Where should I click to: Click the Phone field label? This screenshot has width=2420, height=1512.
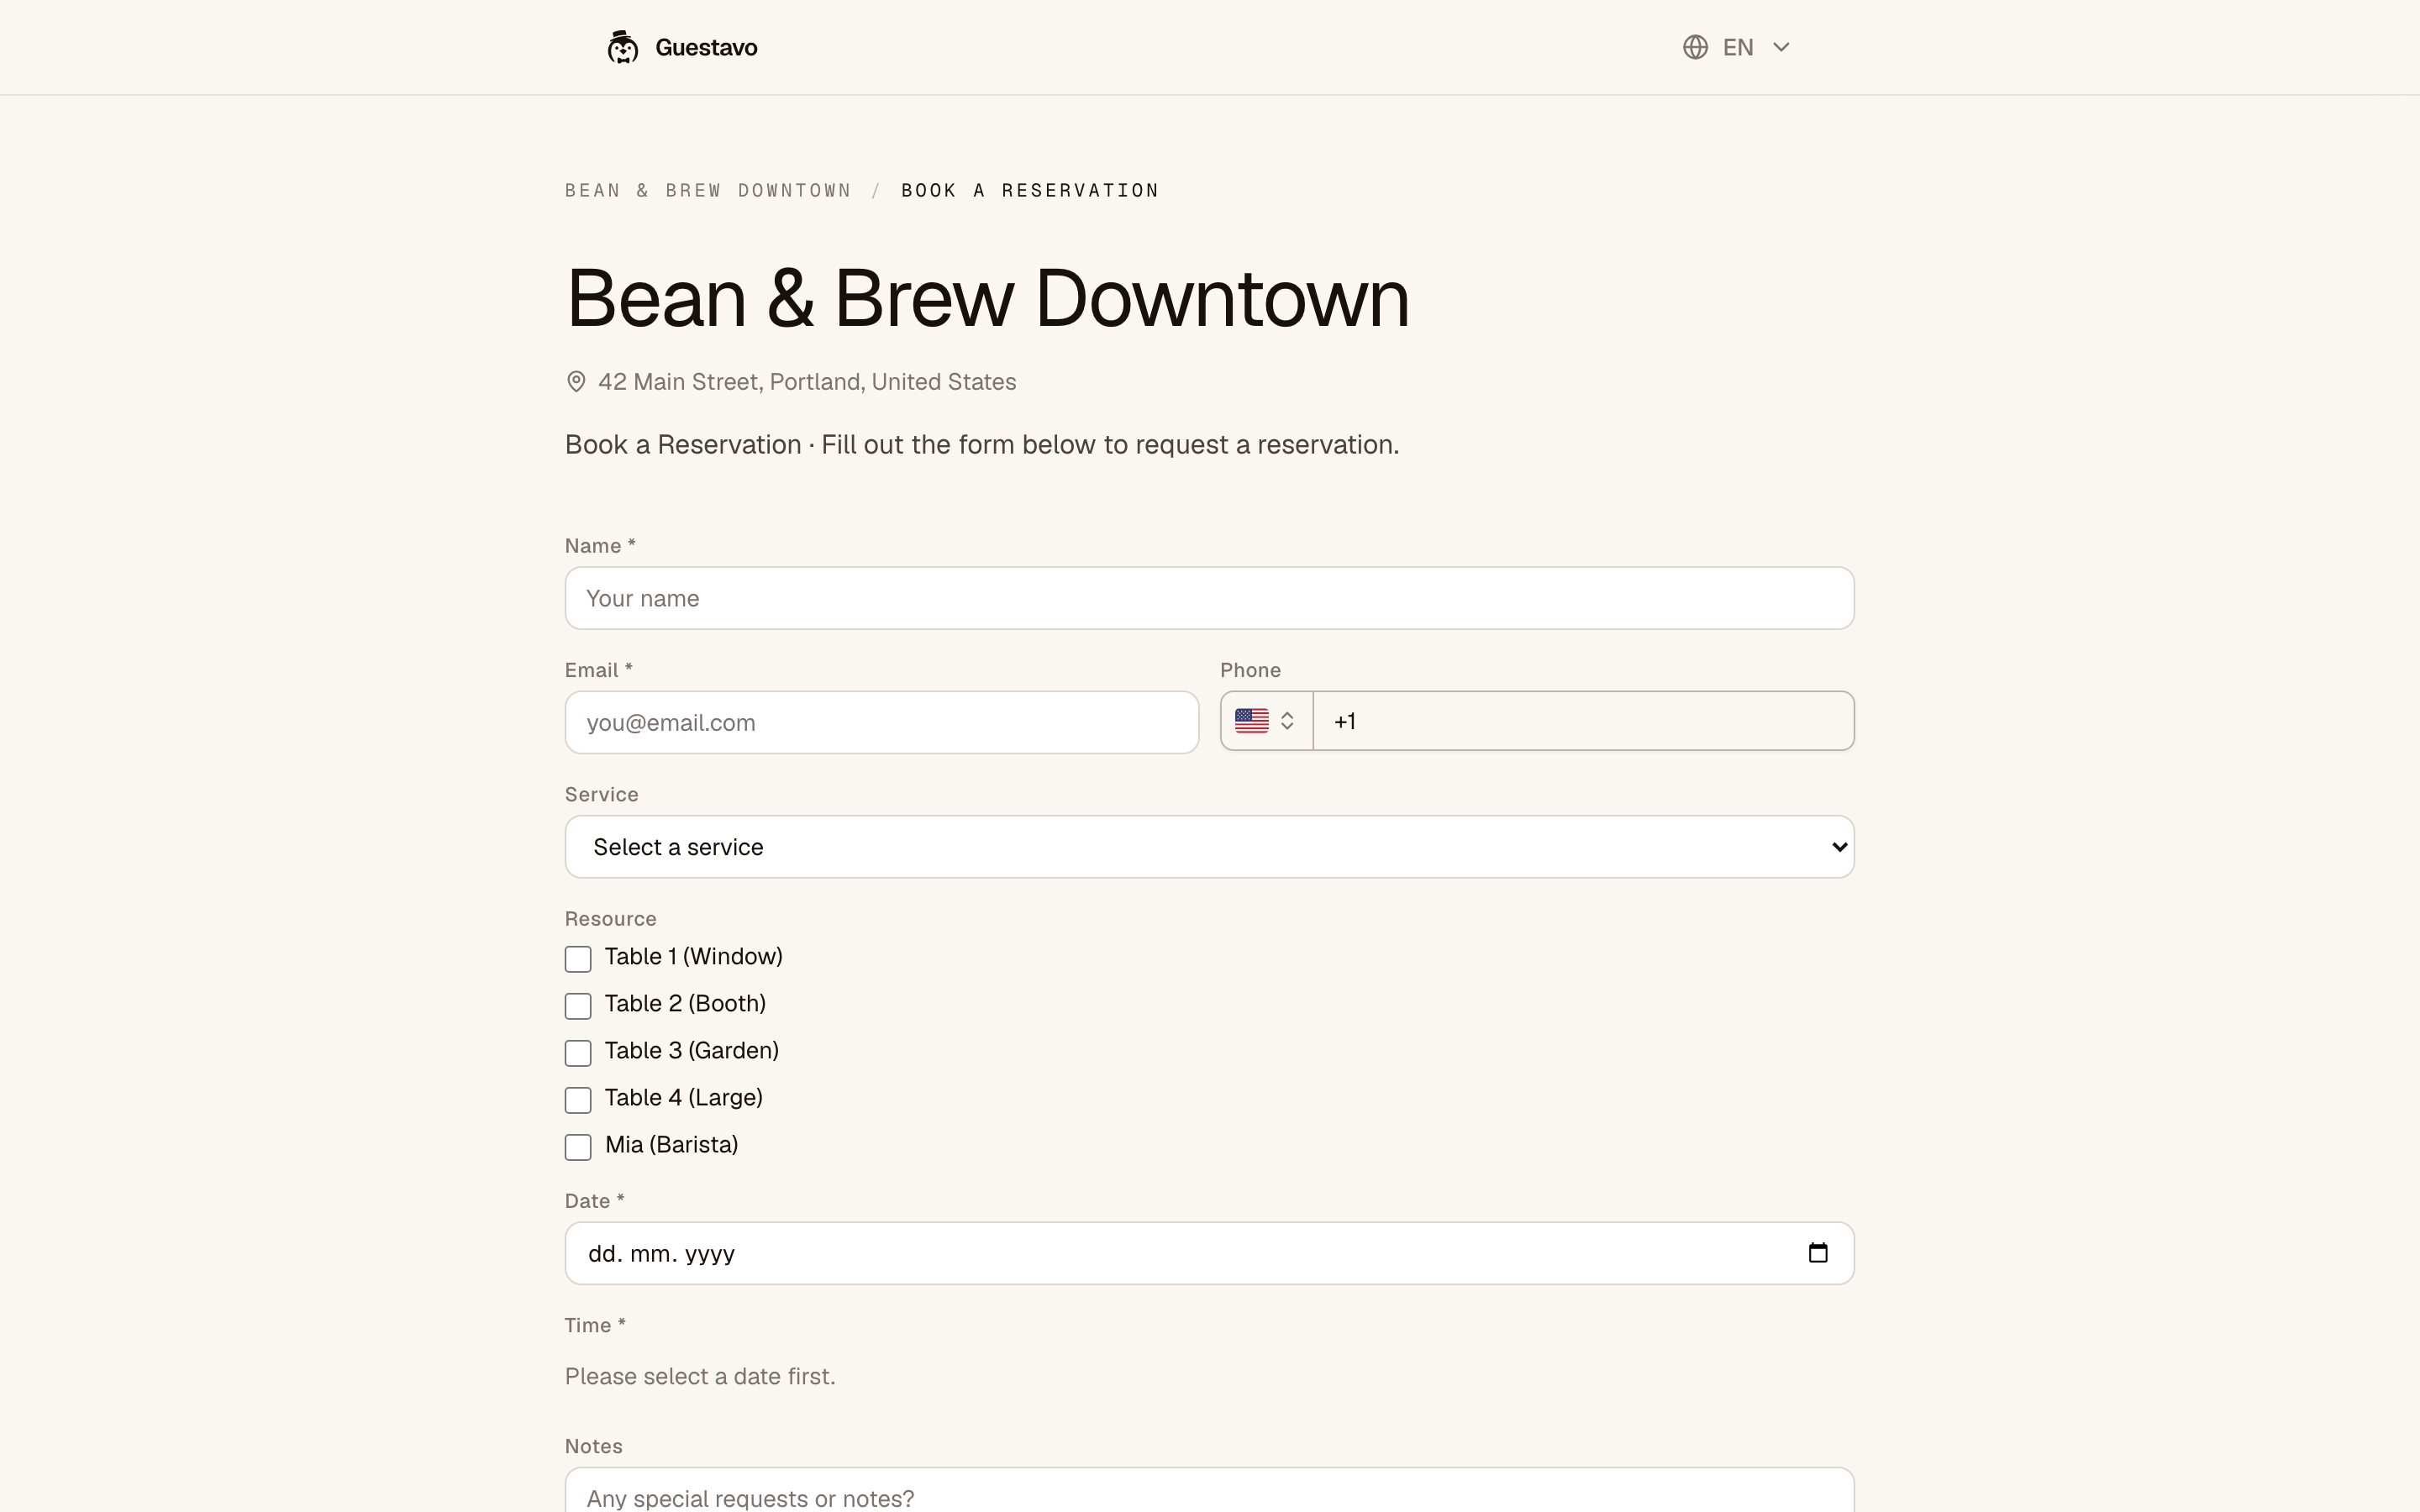(x=1250, y=670)
